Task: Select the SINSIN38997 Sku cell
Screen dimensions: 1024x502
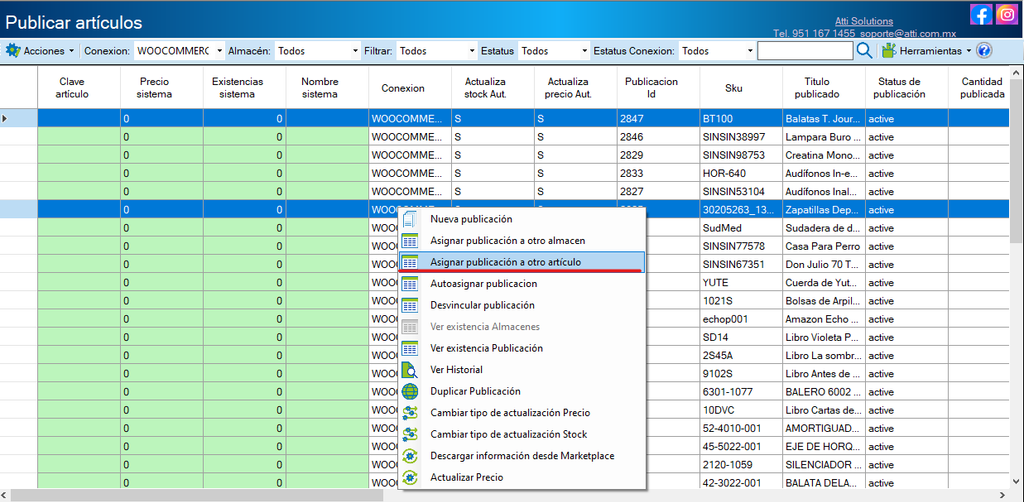Action: pyautogui.click(x=741, y=137)
